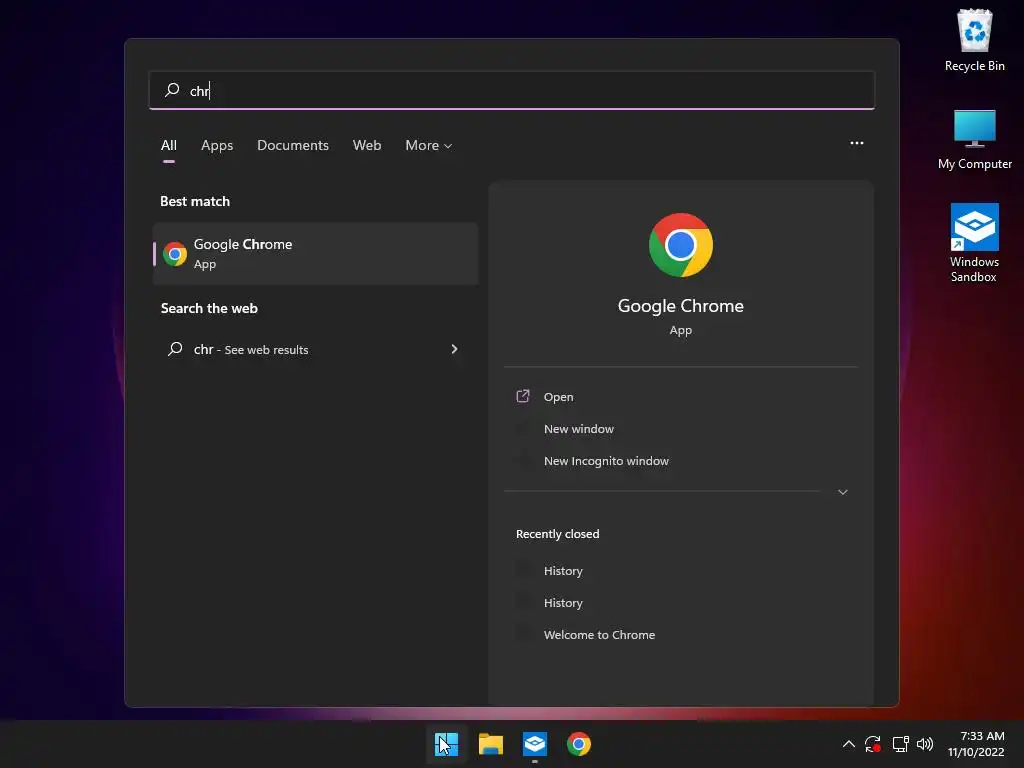
Task: Click the Best match heading
Action: (195, 201)
